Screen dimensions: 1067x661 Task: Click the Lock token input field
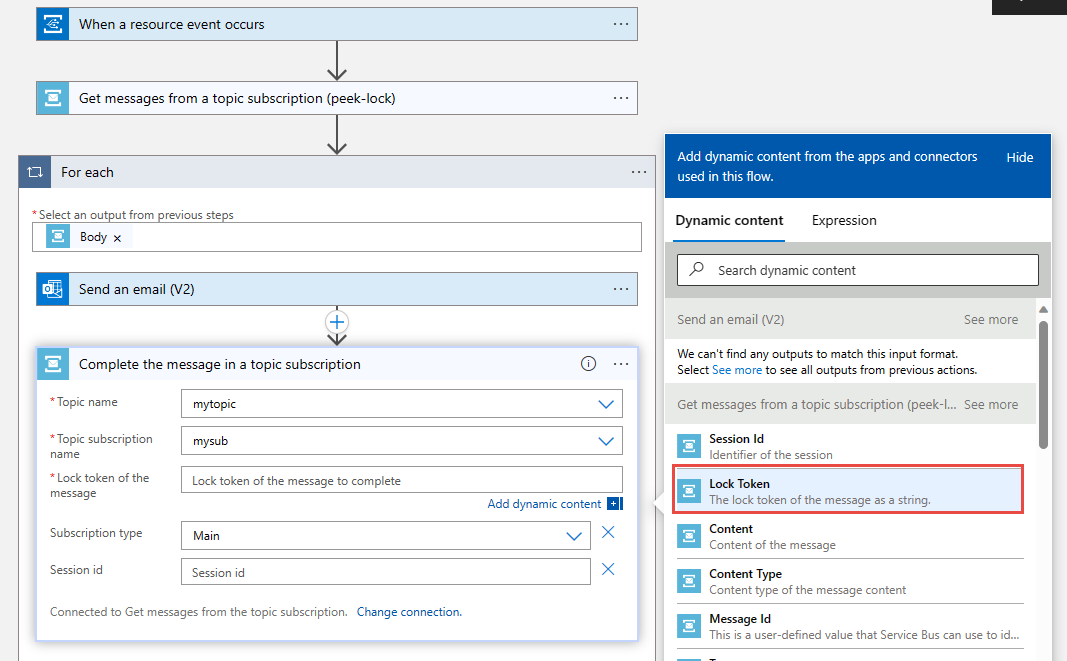click(x=402, y=480)
